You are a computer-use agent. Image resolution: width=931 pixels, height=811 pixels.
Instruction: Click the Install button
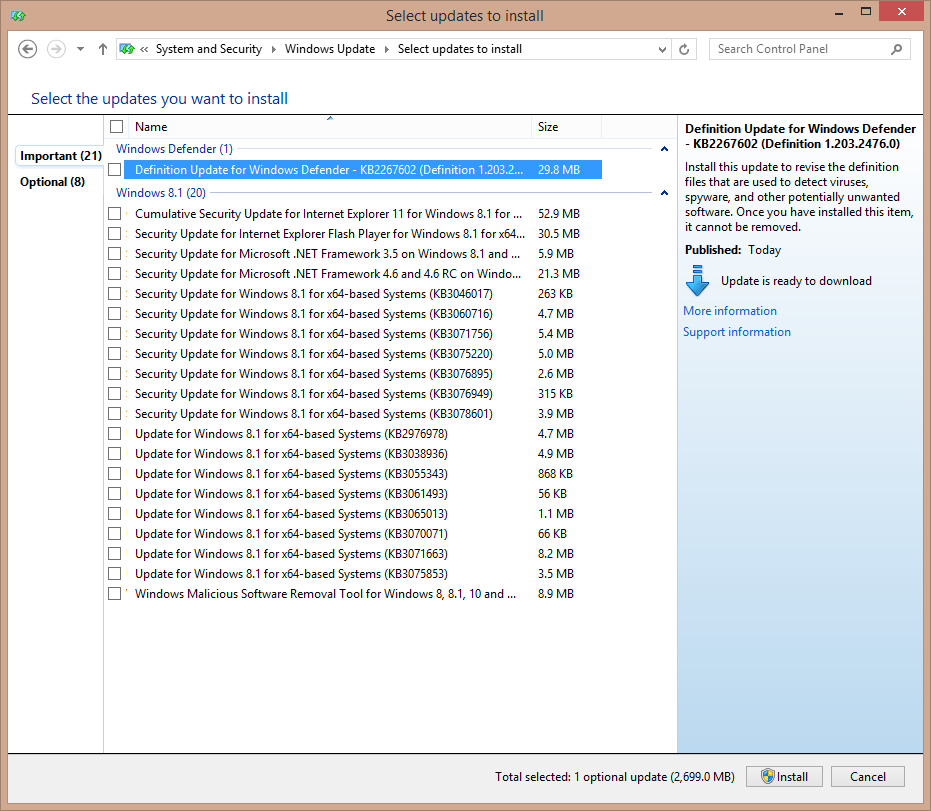pos(784,777)
